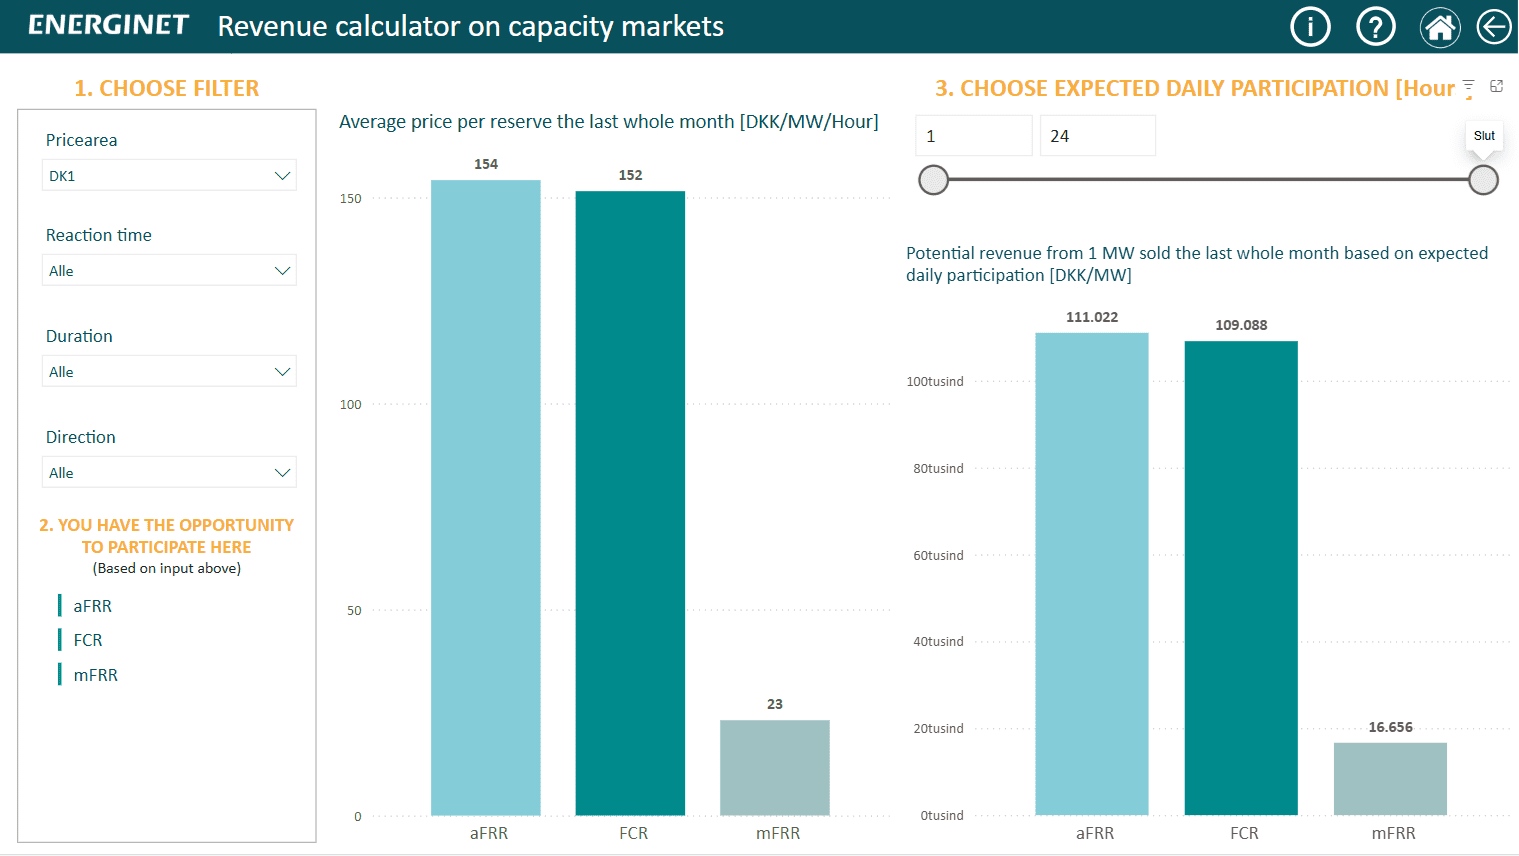Click the end handle of the hour slider
The width and height of the screenshot is (1519, 856).
click(x=1483, y=180)
